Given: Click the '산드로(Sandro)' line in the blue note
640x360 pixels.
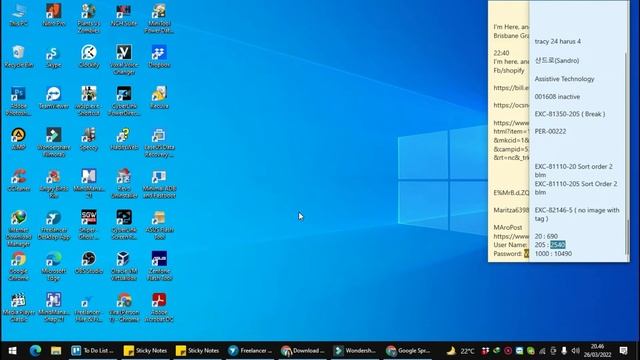Looking at the screenshot, I should (x=557, y=60).
